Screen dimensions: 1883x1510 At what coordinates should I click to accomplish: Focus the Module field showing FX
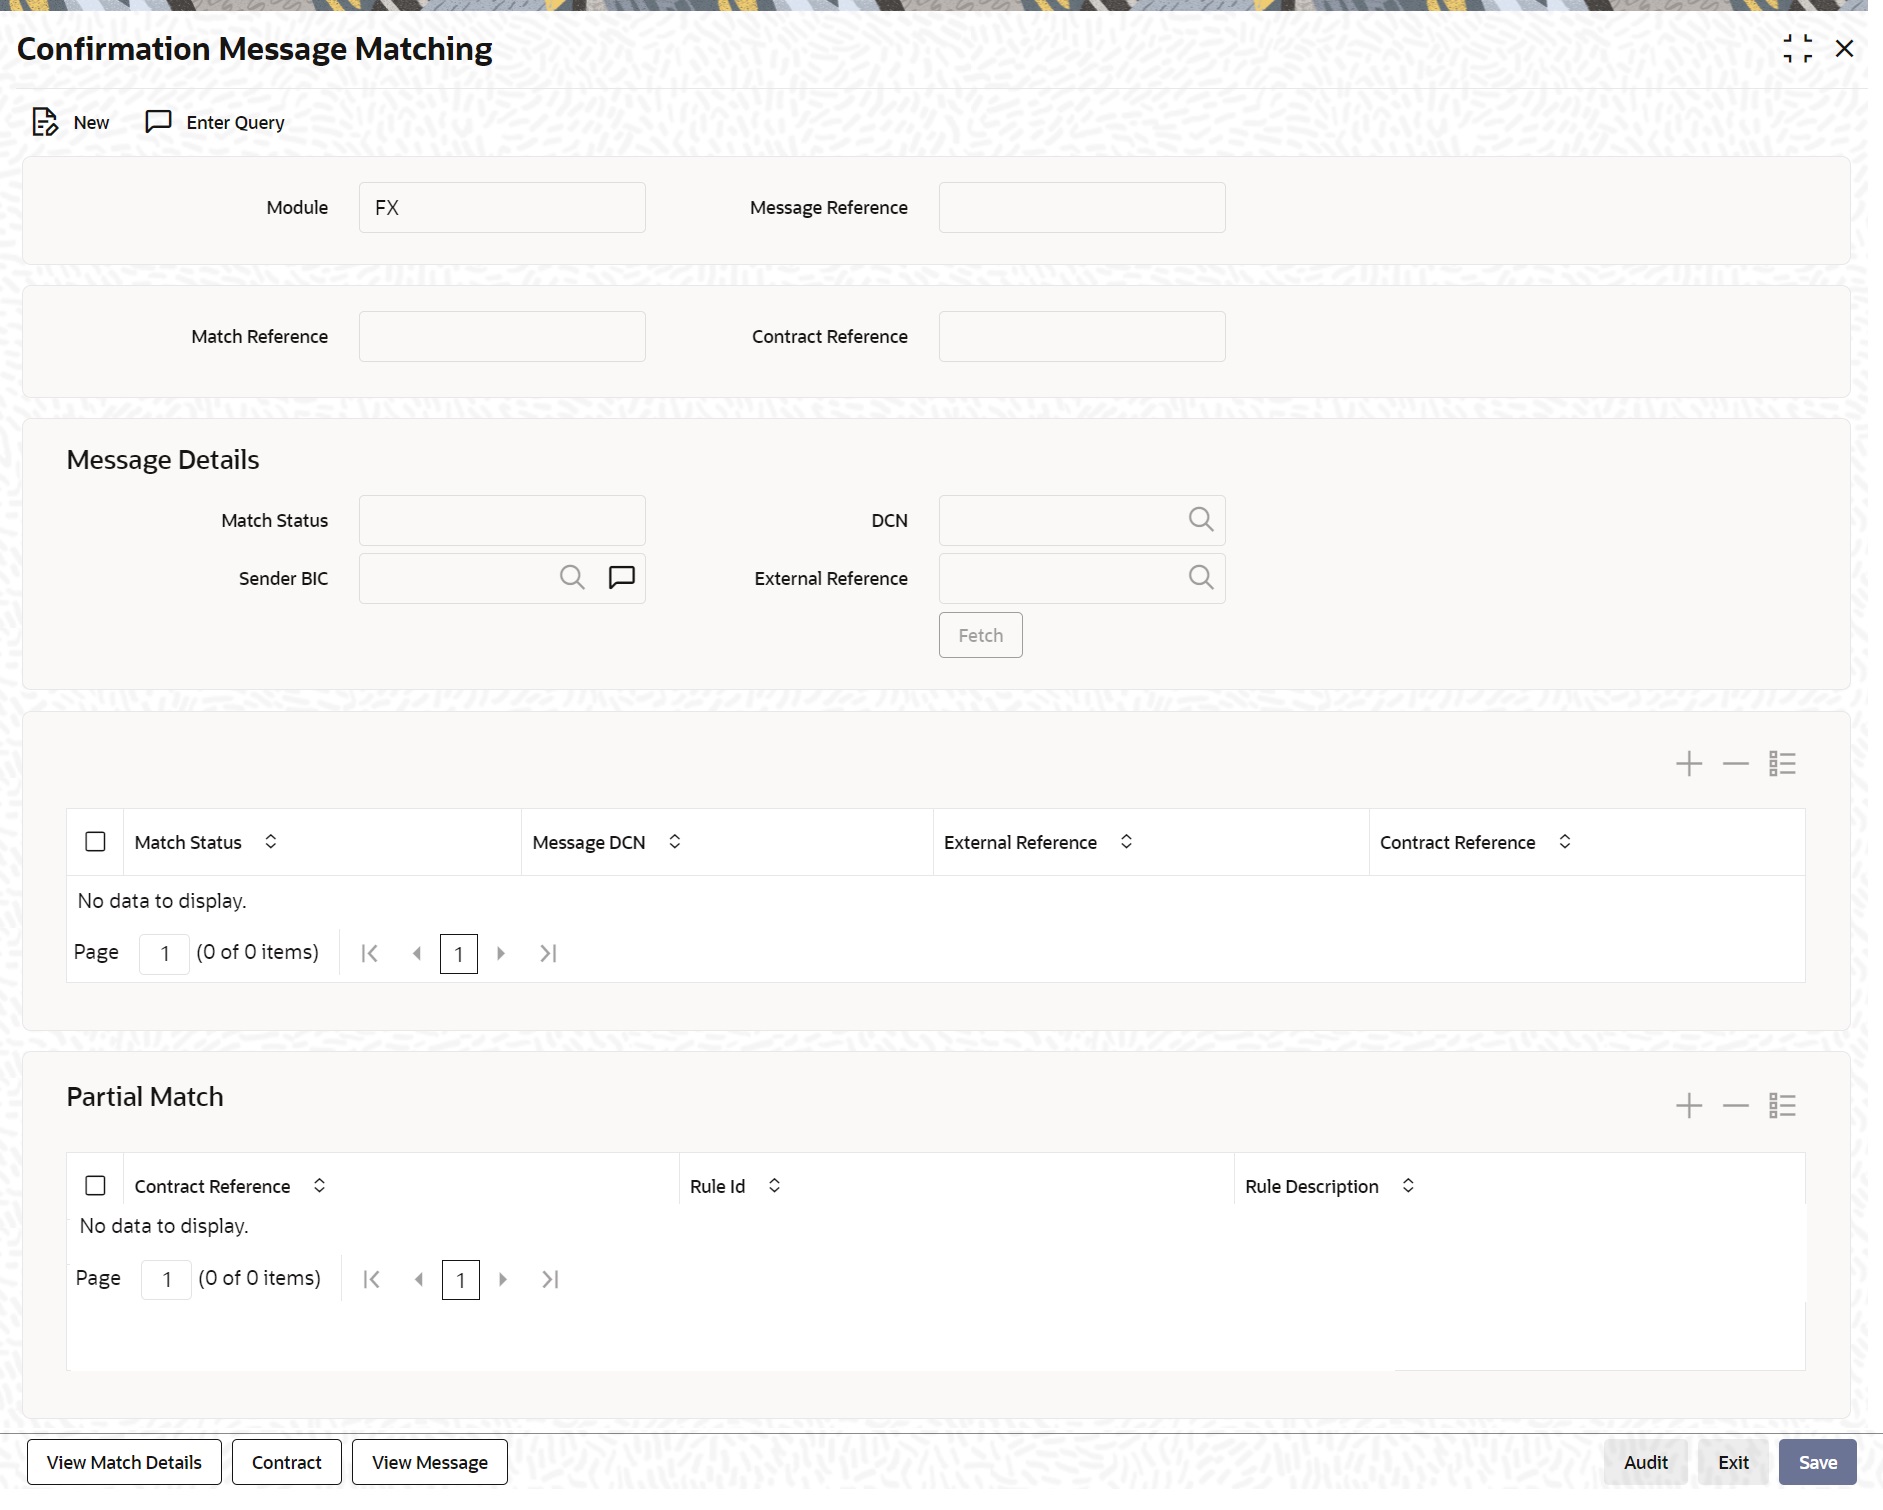click(502, 208)
